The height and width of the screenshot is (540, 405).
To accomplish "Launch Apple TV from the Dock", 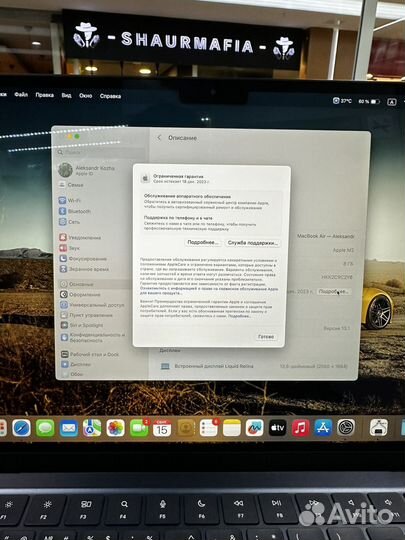I will (278, 428).
